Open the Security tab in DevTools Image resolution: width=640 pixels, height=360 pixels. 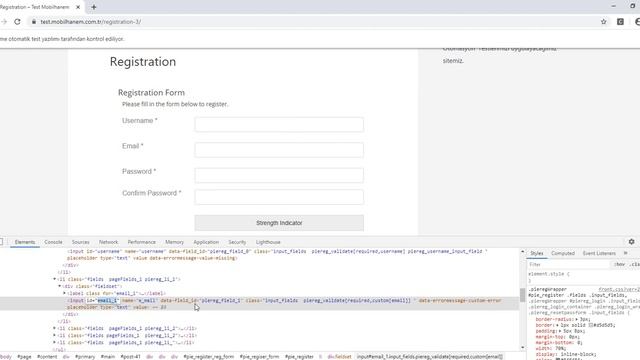point(237,242)
